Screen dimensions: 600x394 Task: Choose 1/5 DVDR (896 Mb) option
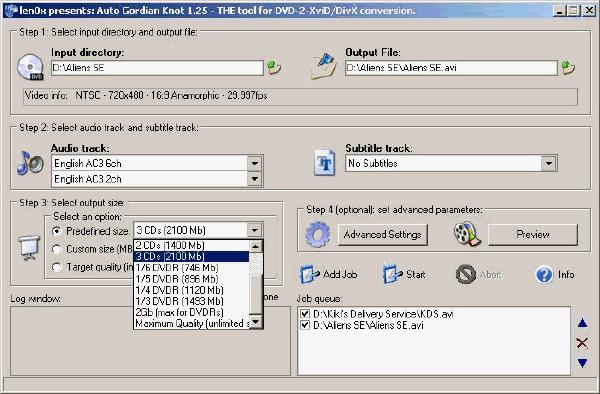(x=192, y=279)
